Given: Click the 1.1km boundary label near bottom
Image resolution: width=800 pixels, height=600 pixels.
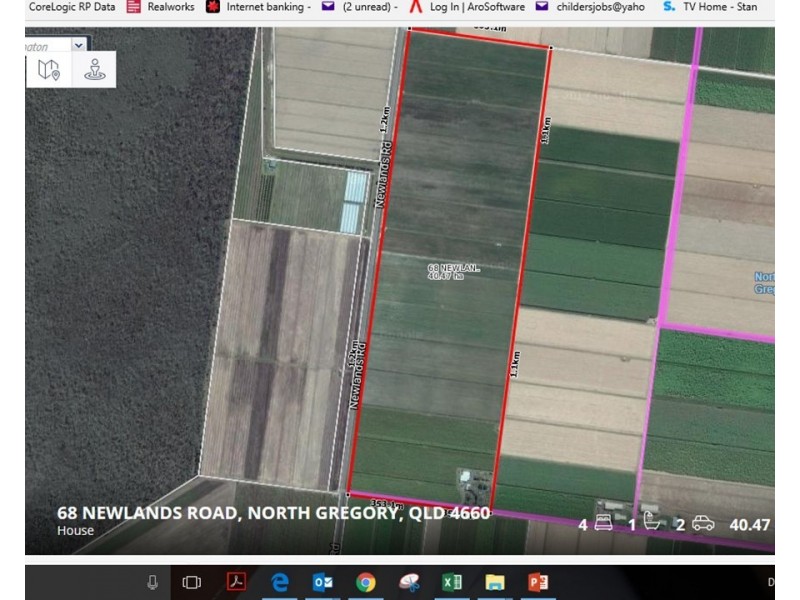Looking at the screenshot, I should (515, 364).
